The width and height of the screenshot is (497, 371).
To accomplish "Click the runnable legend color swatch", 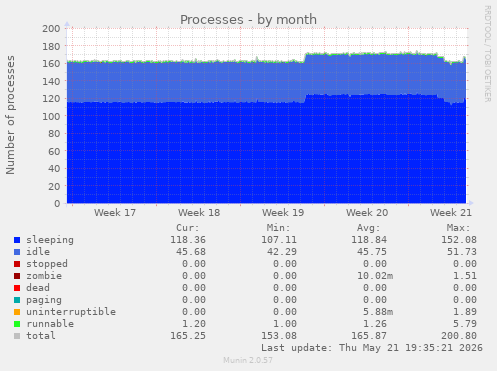I will pos(17,324).
